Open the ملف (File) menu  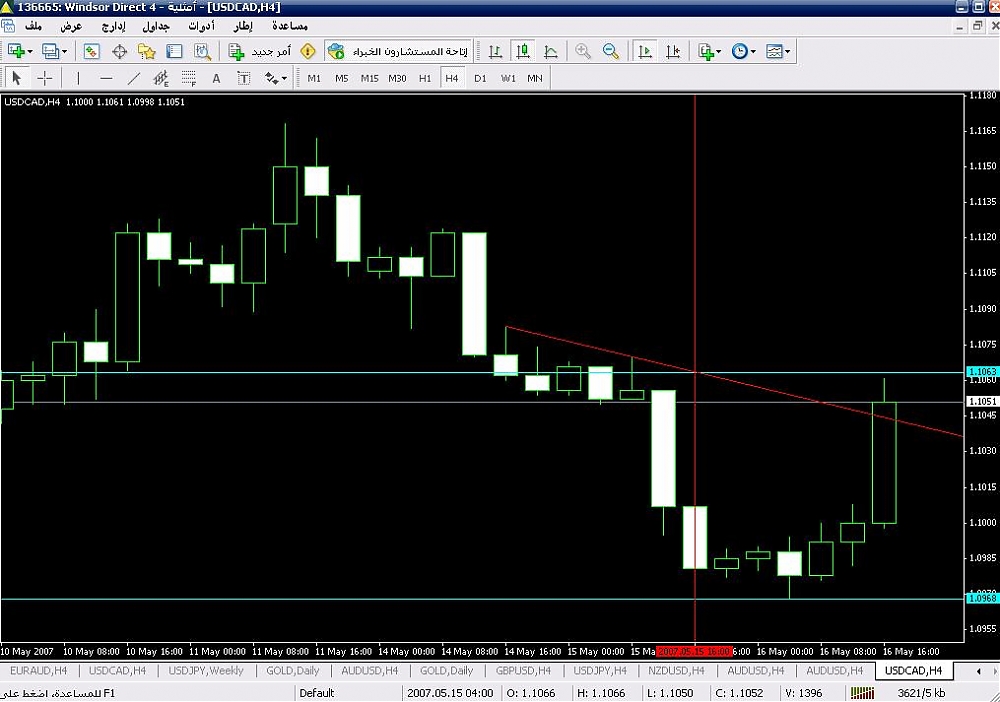click(33, 26)
